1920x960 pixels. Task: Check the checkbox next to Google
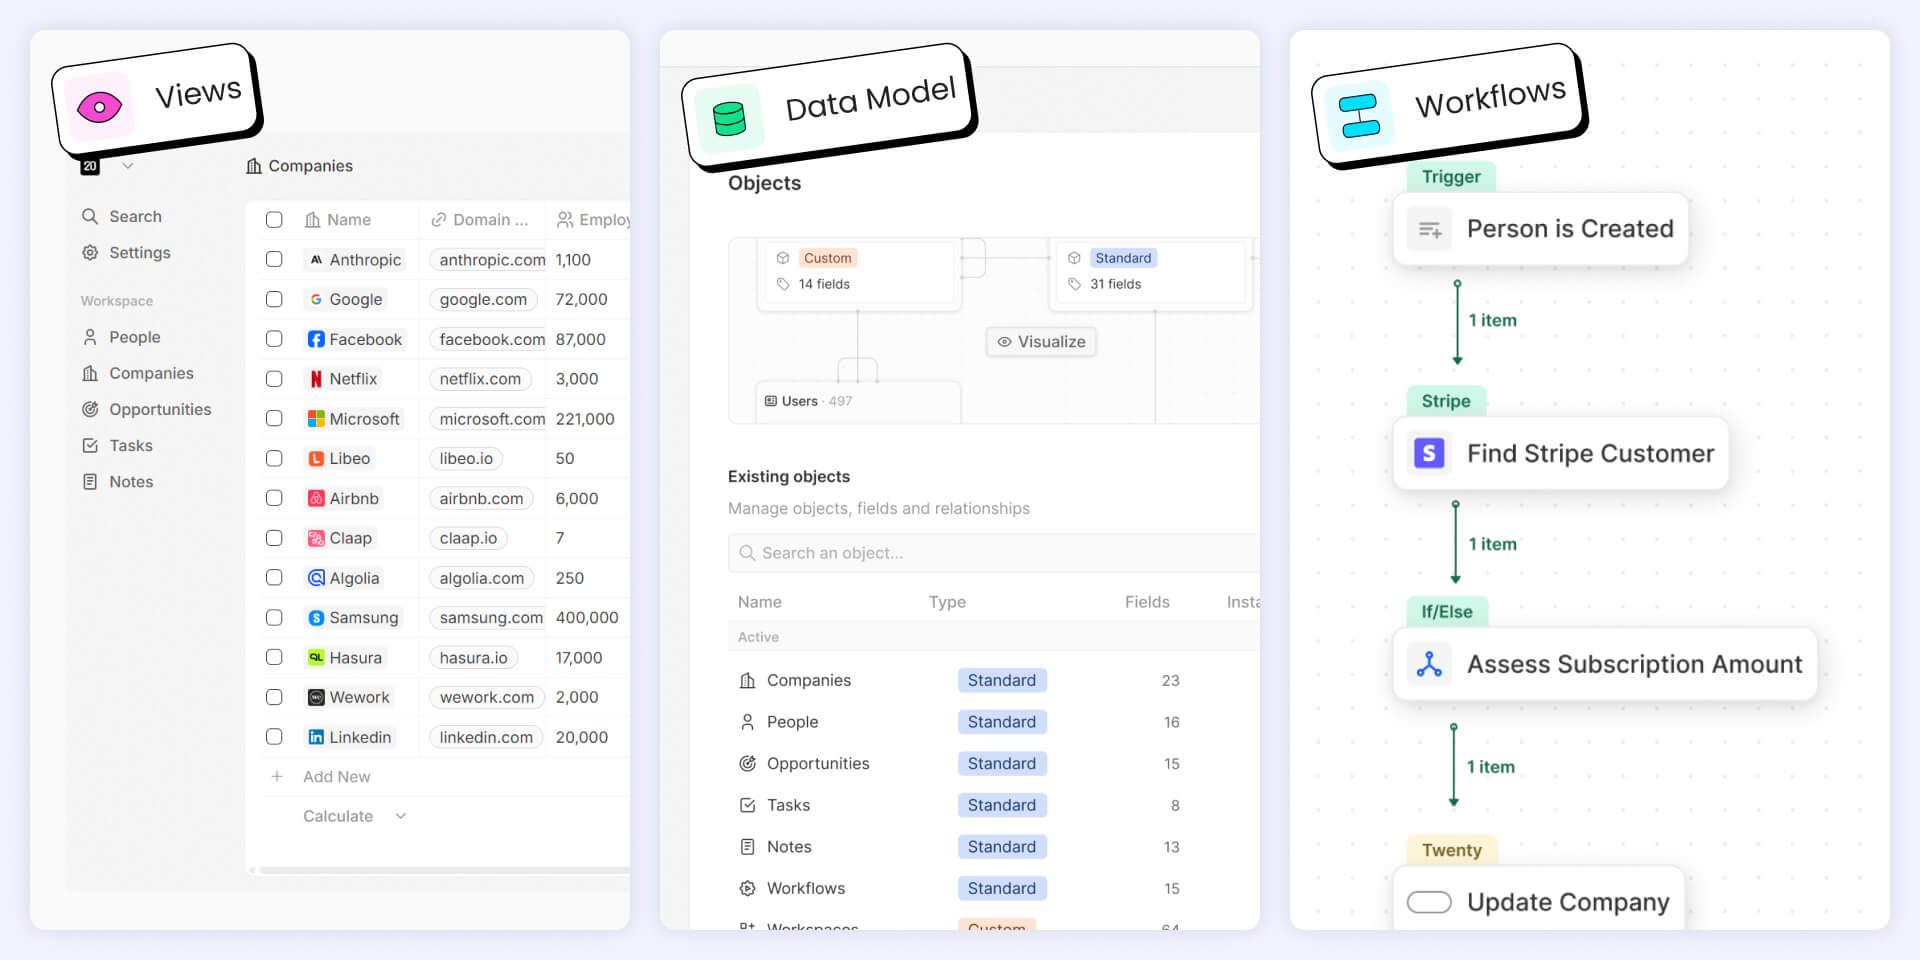pyautogui.click(x=275, y=299)
